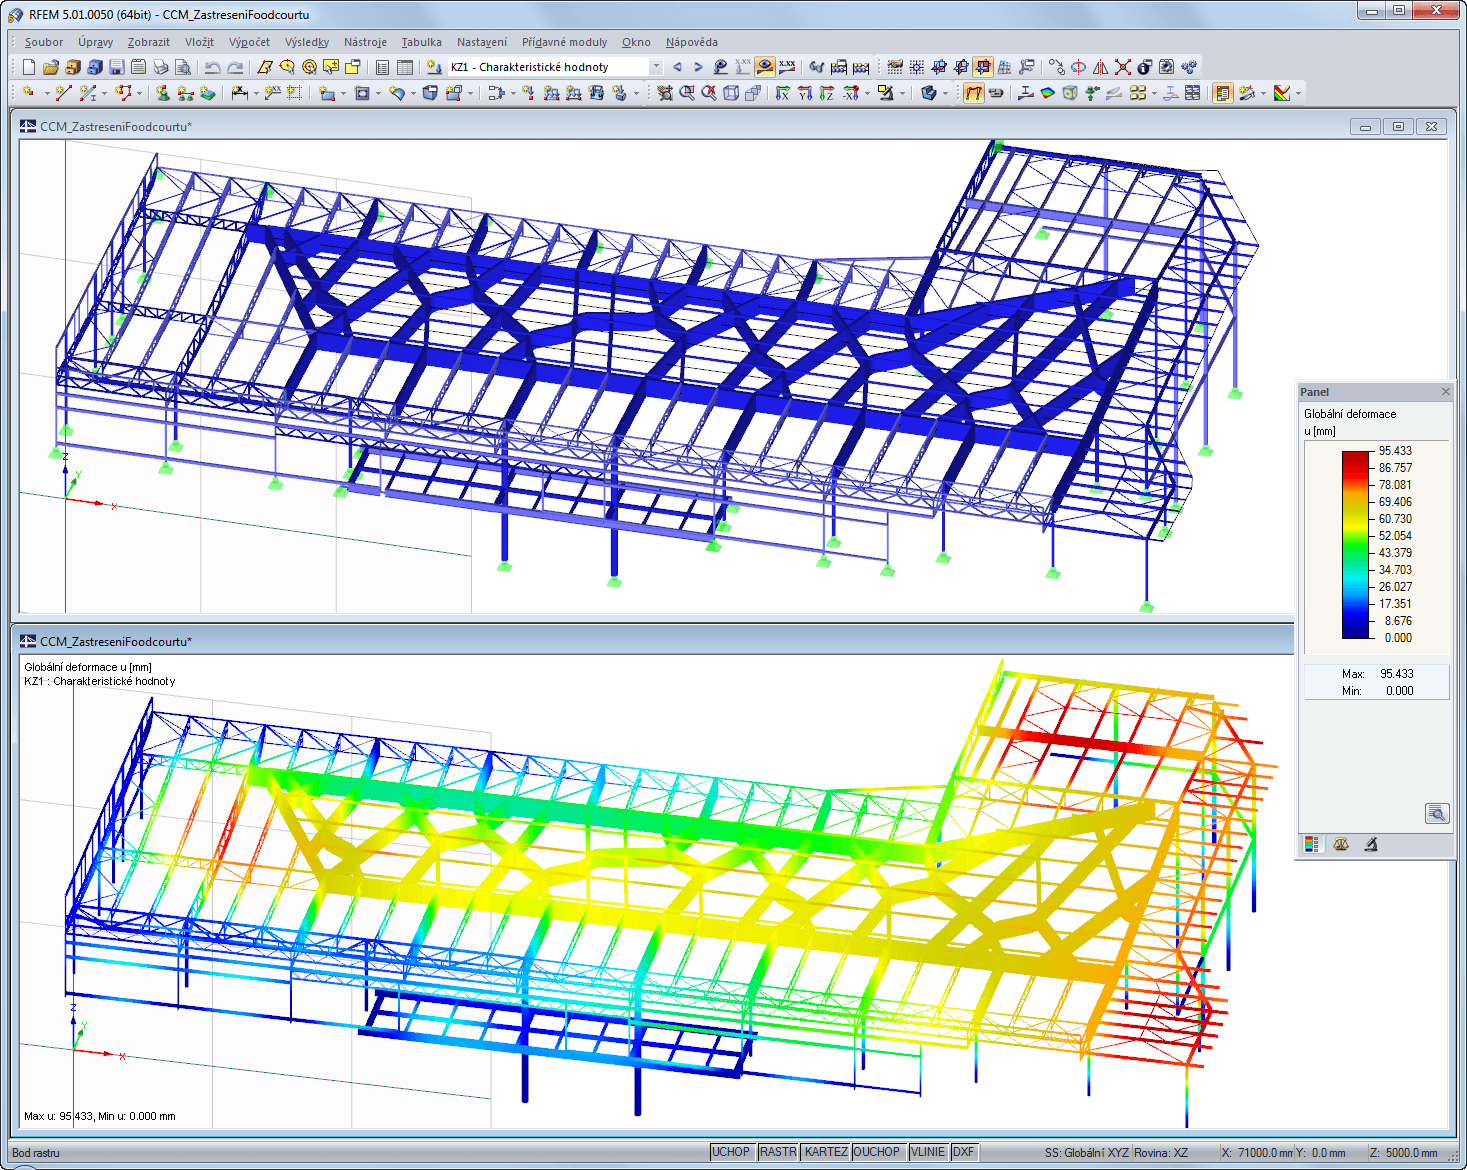Toggle RASTR grid mode in status bar

pos(778,1151)
